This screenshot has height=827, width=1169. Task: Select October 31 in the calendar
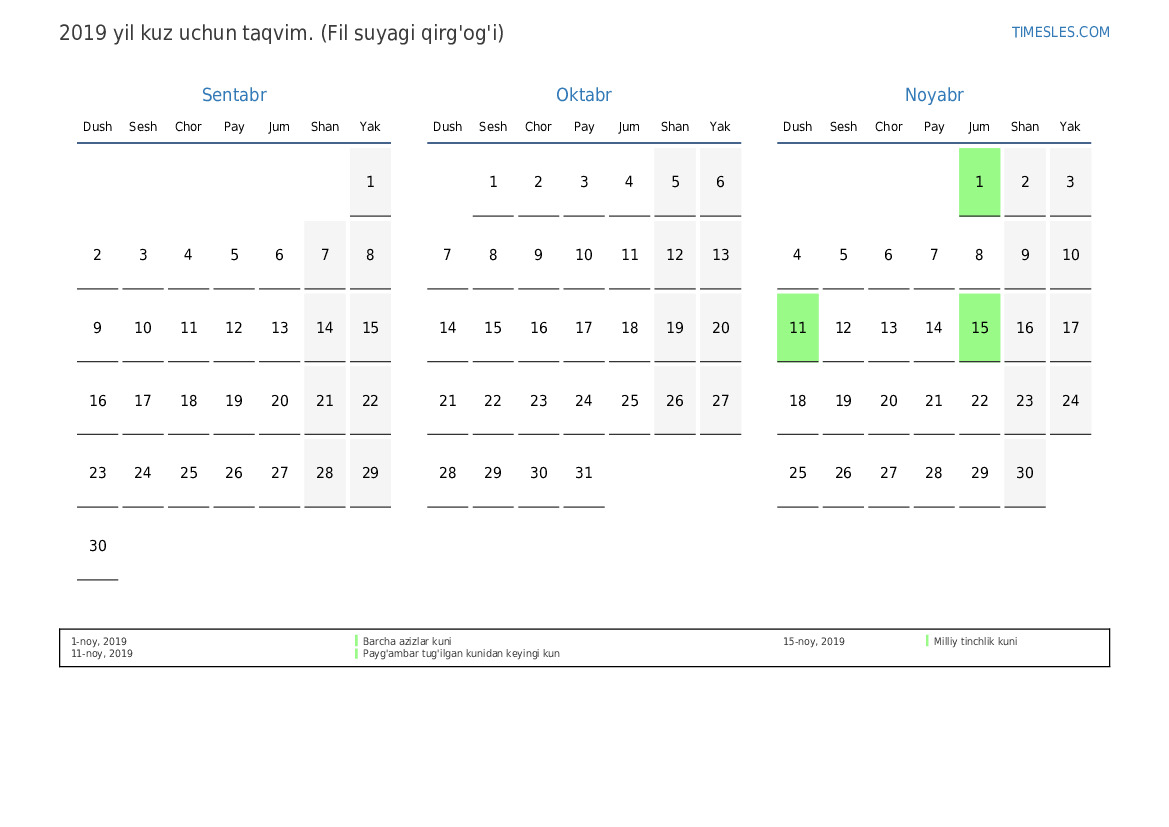[584, 473]
